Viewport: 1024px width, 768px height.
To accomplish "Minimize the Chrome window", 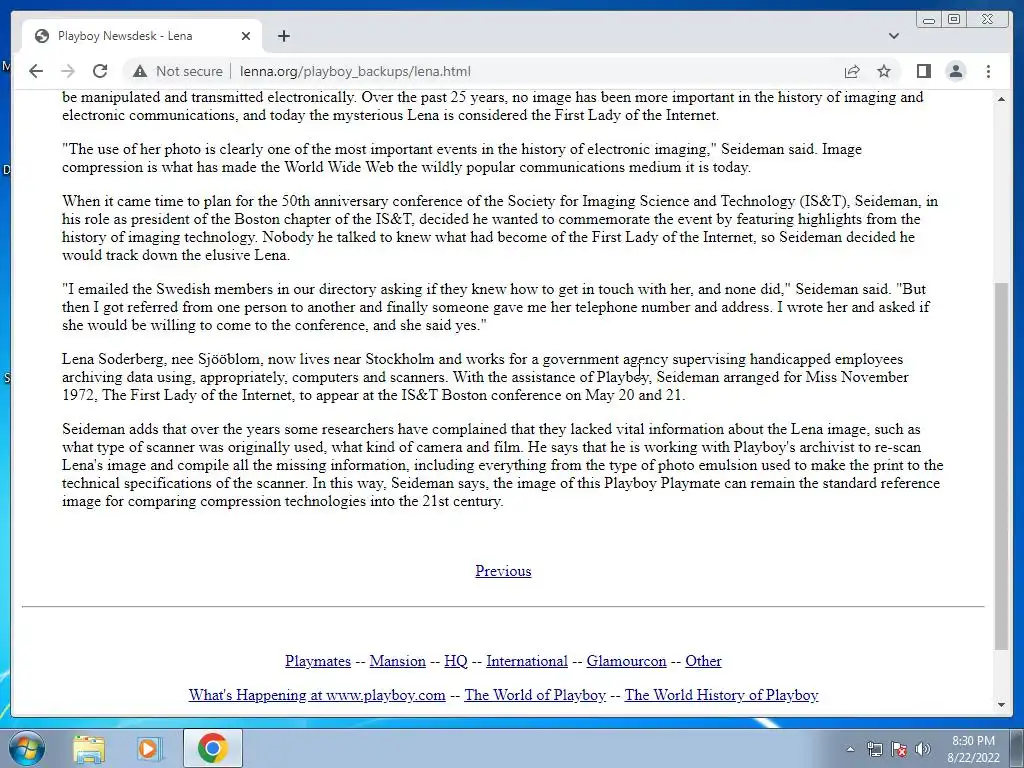I will click(929, 20).
